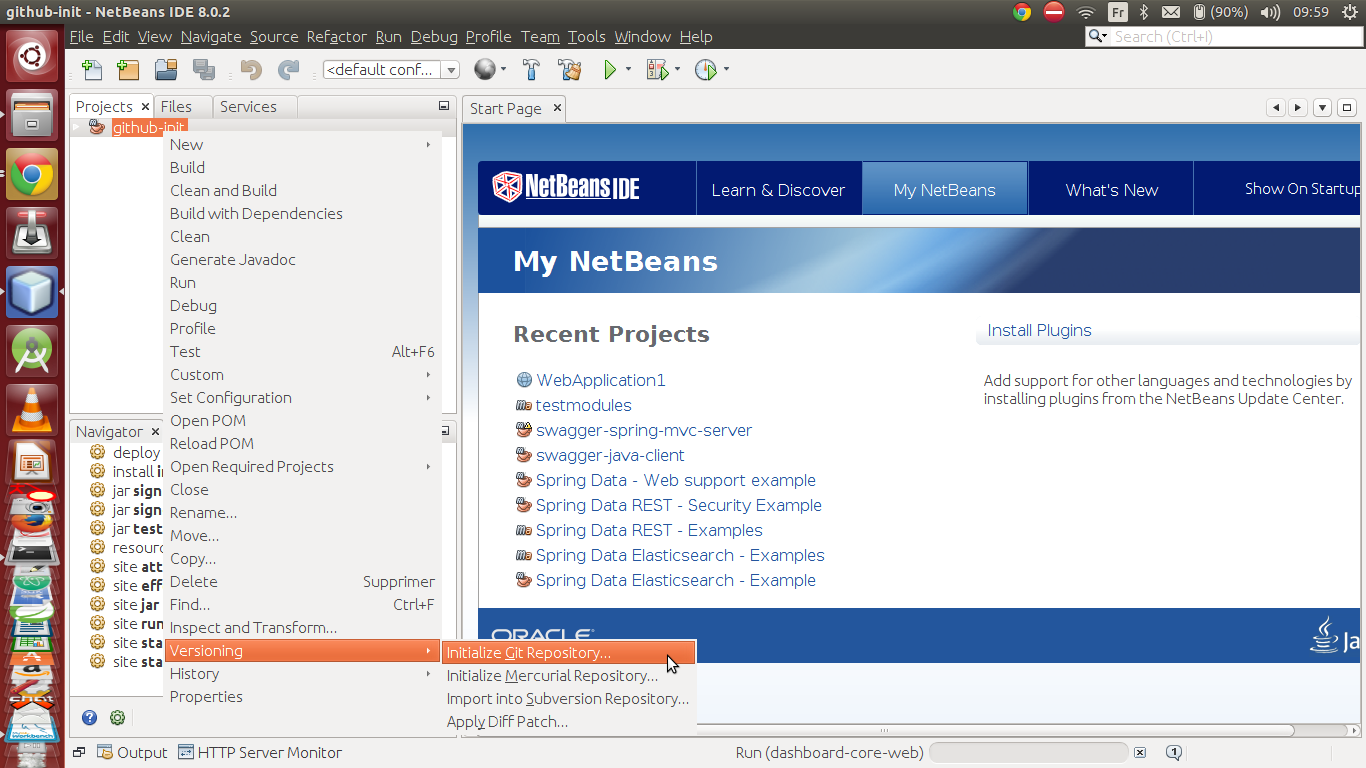
Task: Click the HTTP Server Monitor icon
Action: [x=186, y=753]
